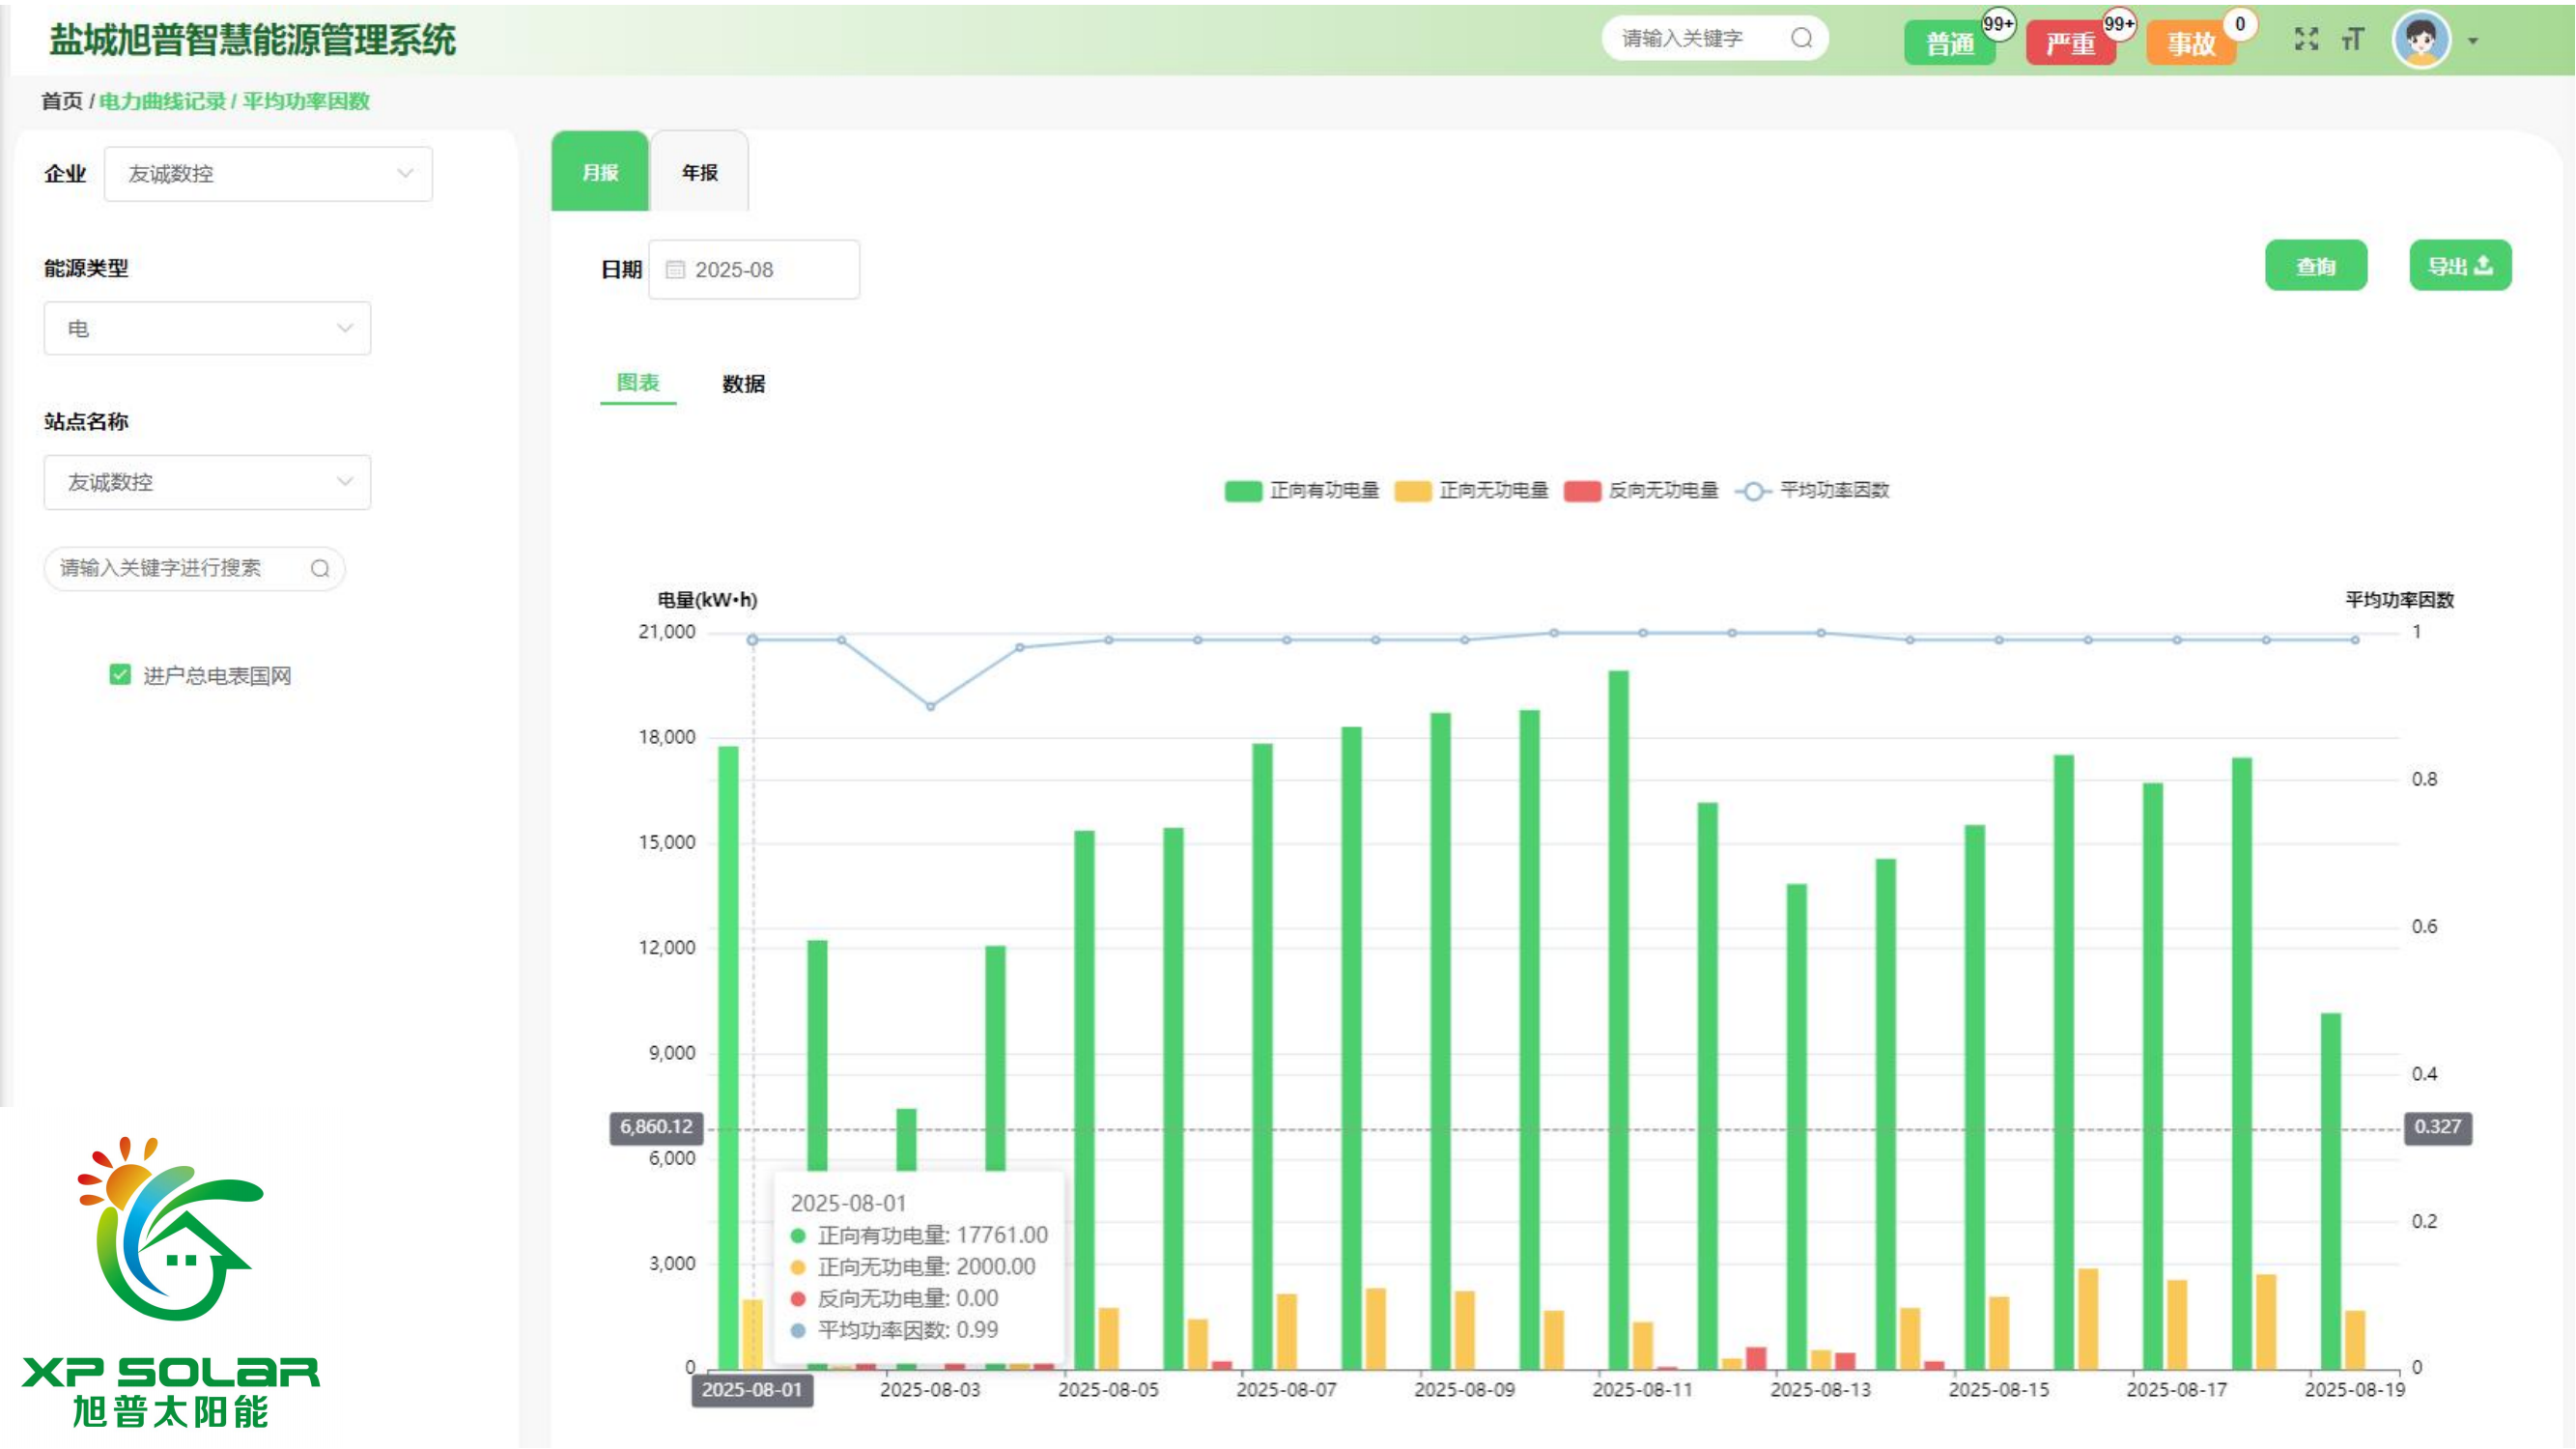Uncheck the 进户总电表国网 checkbox
2576x1449 pixels.
pos(120,675)
